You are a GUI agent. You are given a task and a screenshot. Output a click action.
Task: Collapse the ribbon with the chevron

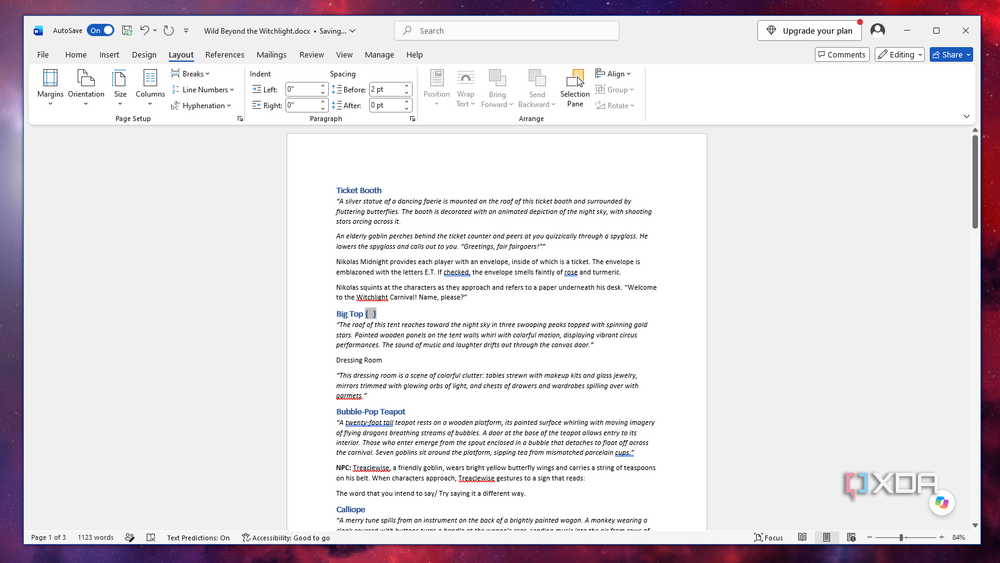966,116
